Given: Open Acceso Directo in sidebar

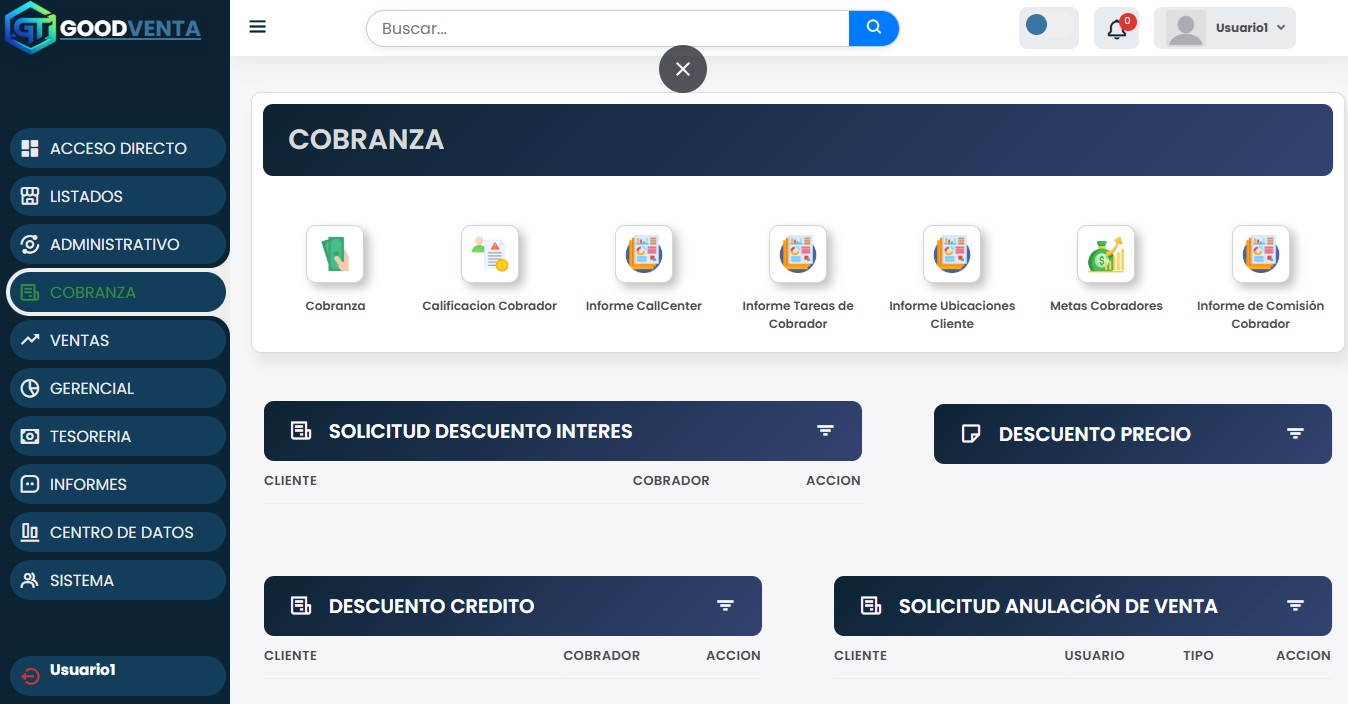Looking at the screenshot, I should (x=118, y=148).
